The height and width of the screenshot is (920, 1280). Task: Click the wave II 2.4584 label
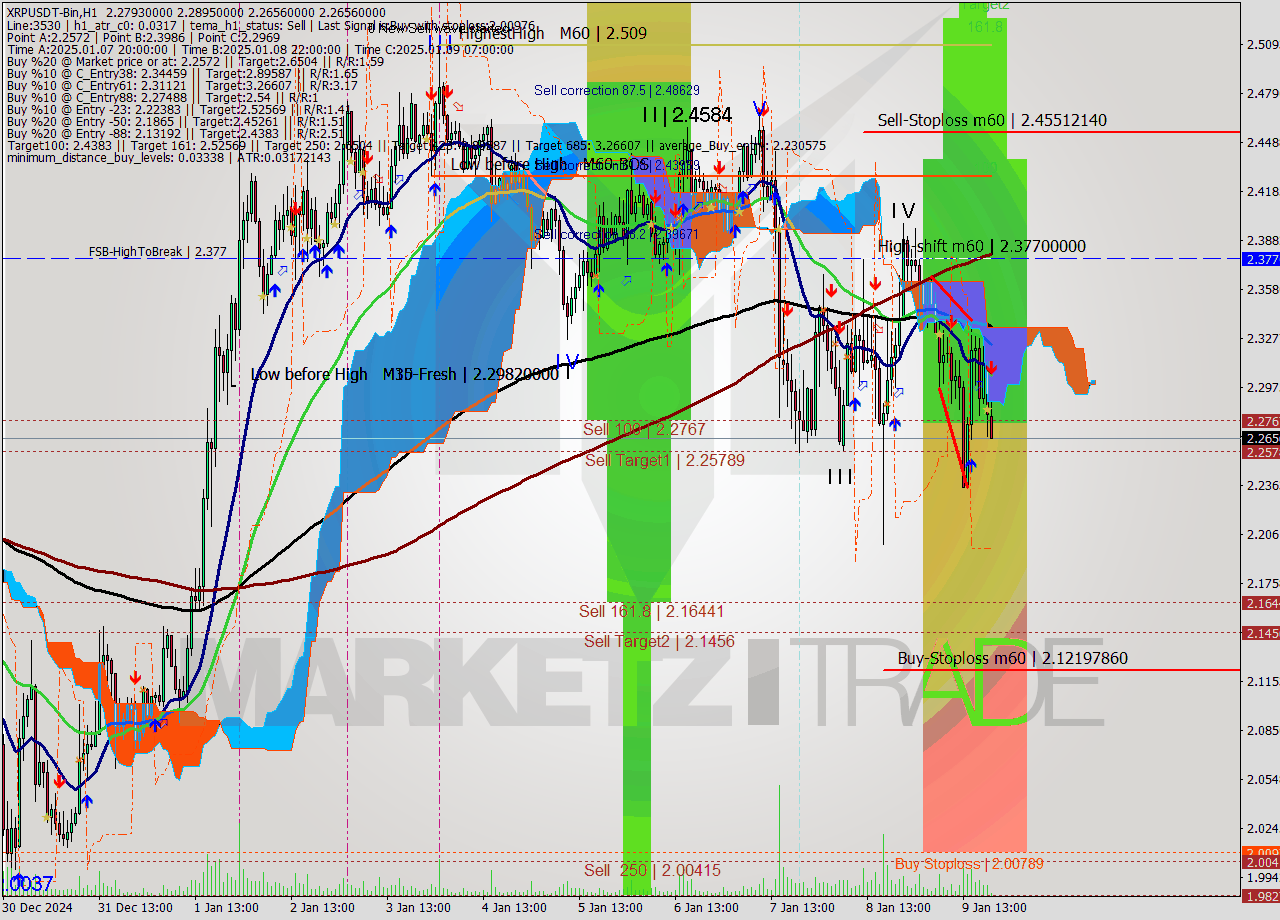(687, 115)
